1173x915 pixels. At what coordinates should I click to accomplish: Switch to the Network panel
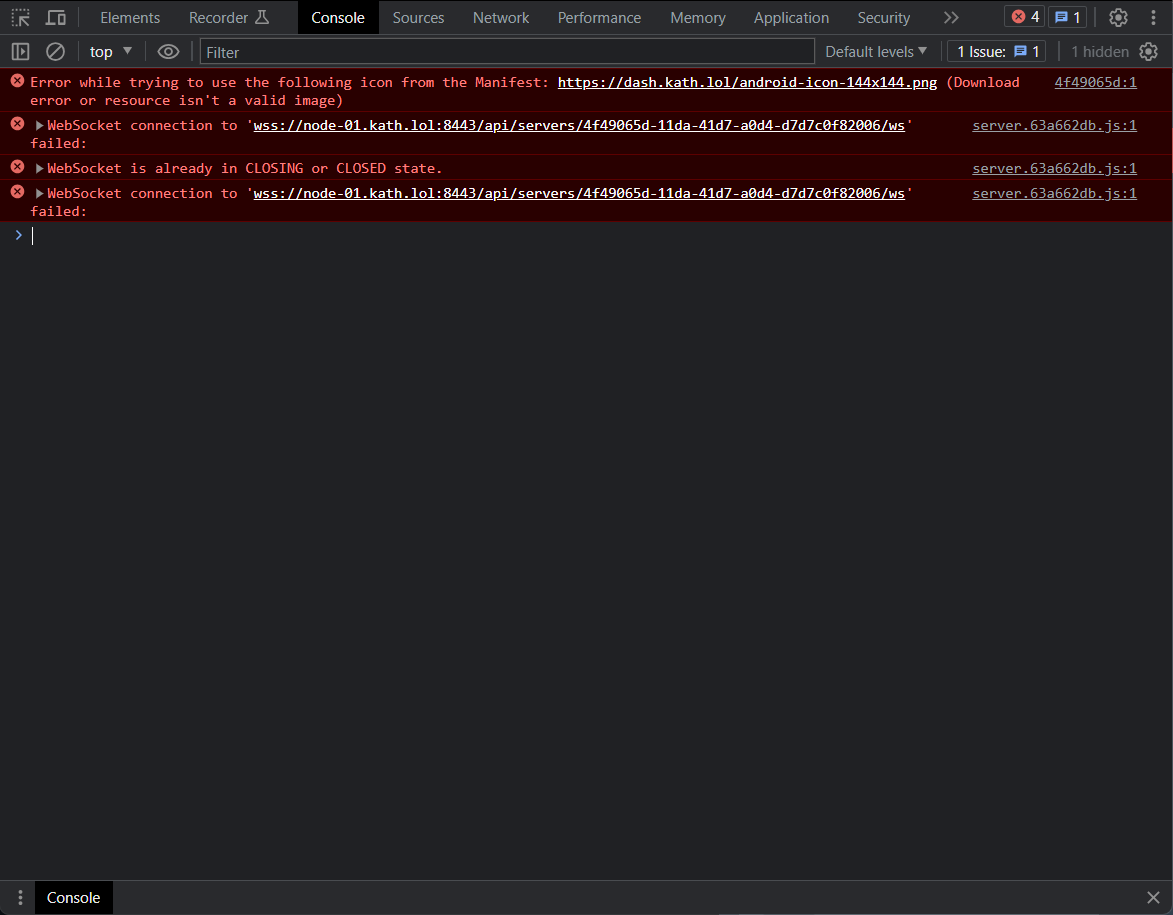coord(500,17)
